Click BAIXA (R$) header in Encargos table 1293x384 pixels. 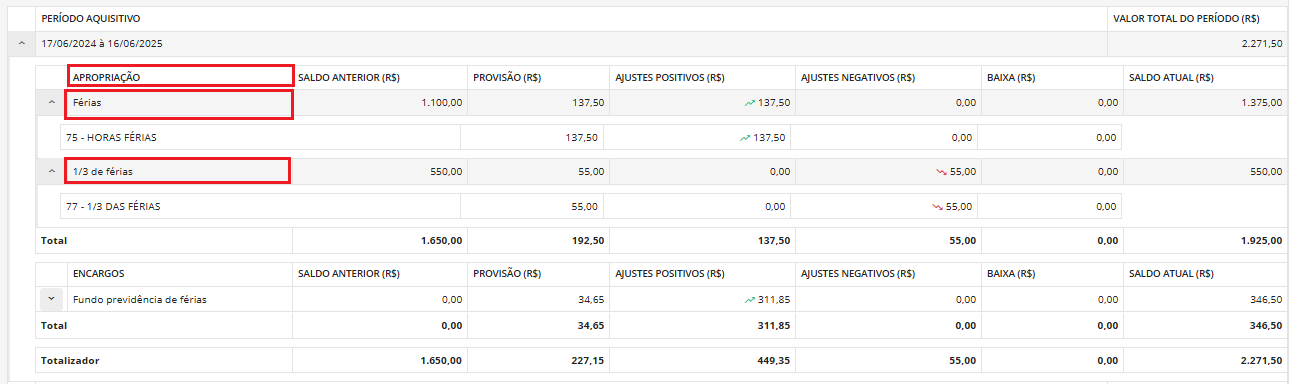1010,273
